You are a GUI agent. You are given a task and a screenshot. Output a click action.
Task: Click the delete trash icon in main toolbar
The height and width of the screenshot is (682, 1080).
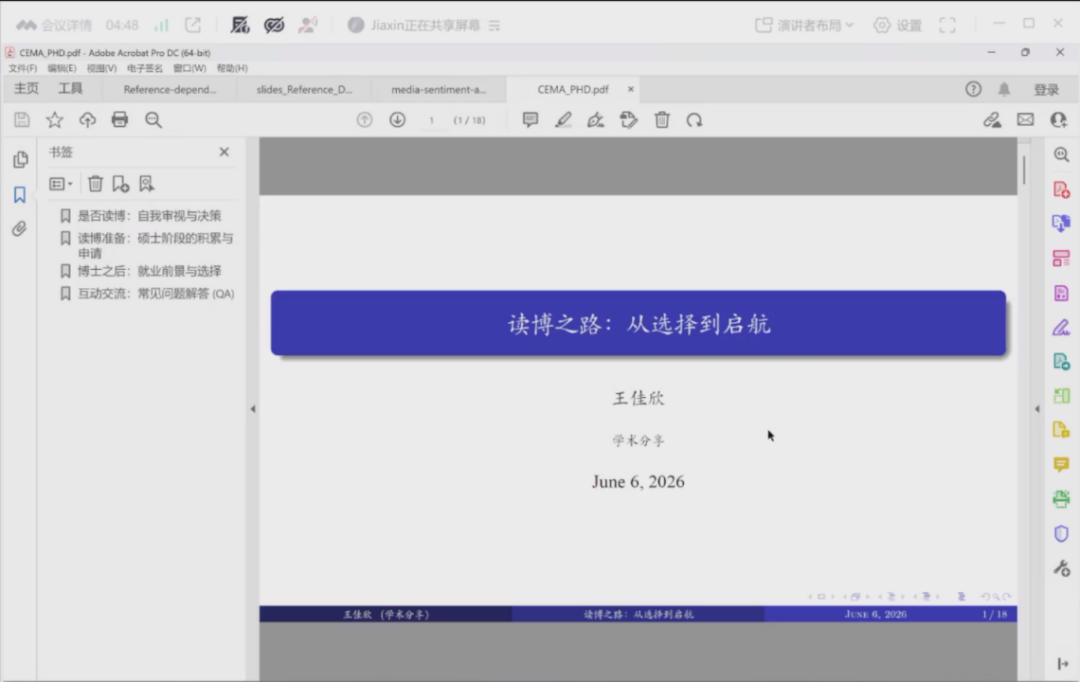point(662,120)
